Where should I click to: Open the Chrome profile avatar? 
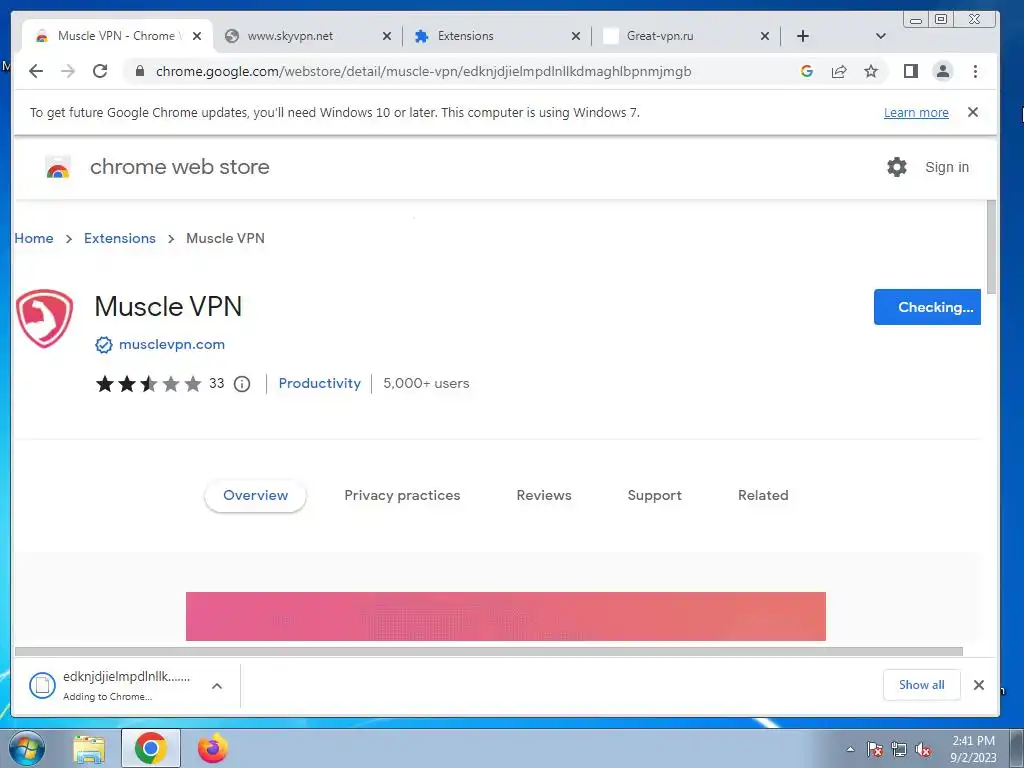coord(942,71)
